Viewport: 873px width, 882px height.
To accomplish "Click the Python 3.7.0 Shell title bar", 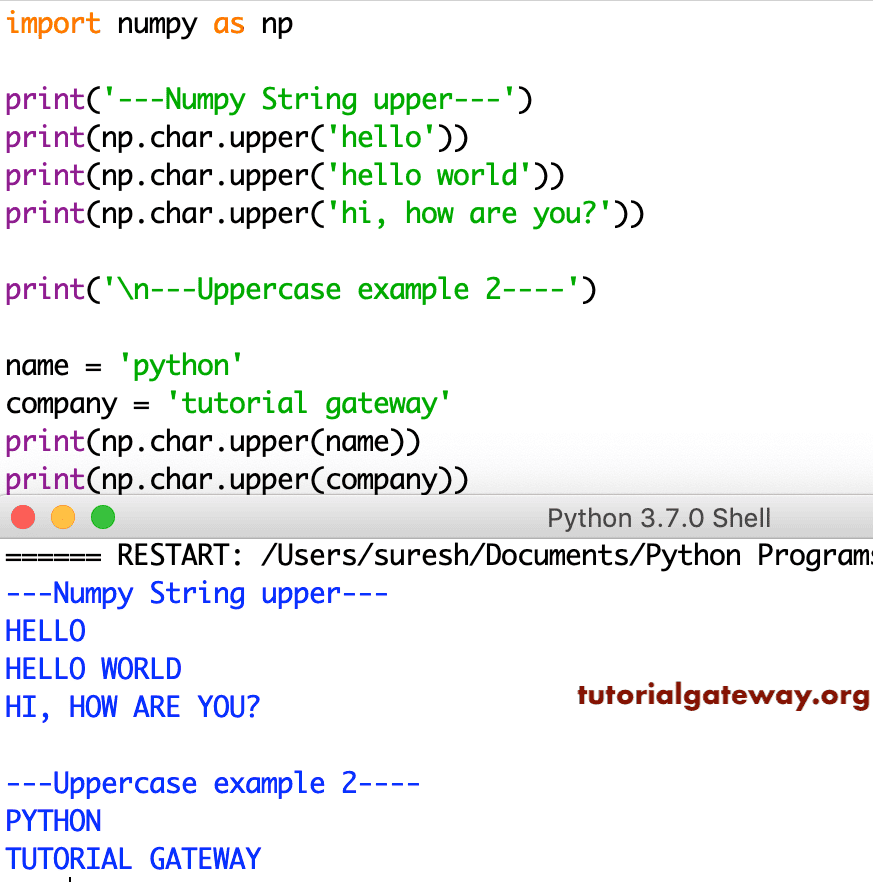I will [x=659, y=517].
